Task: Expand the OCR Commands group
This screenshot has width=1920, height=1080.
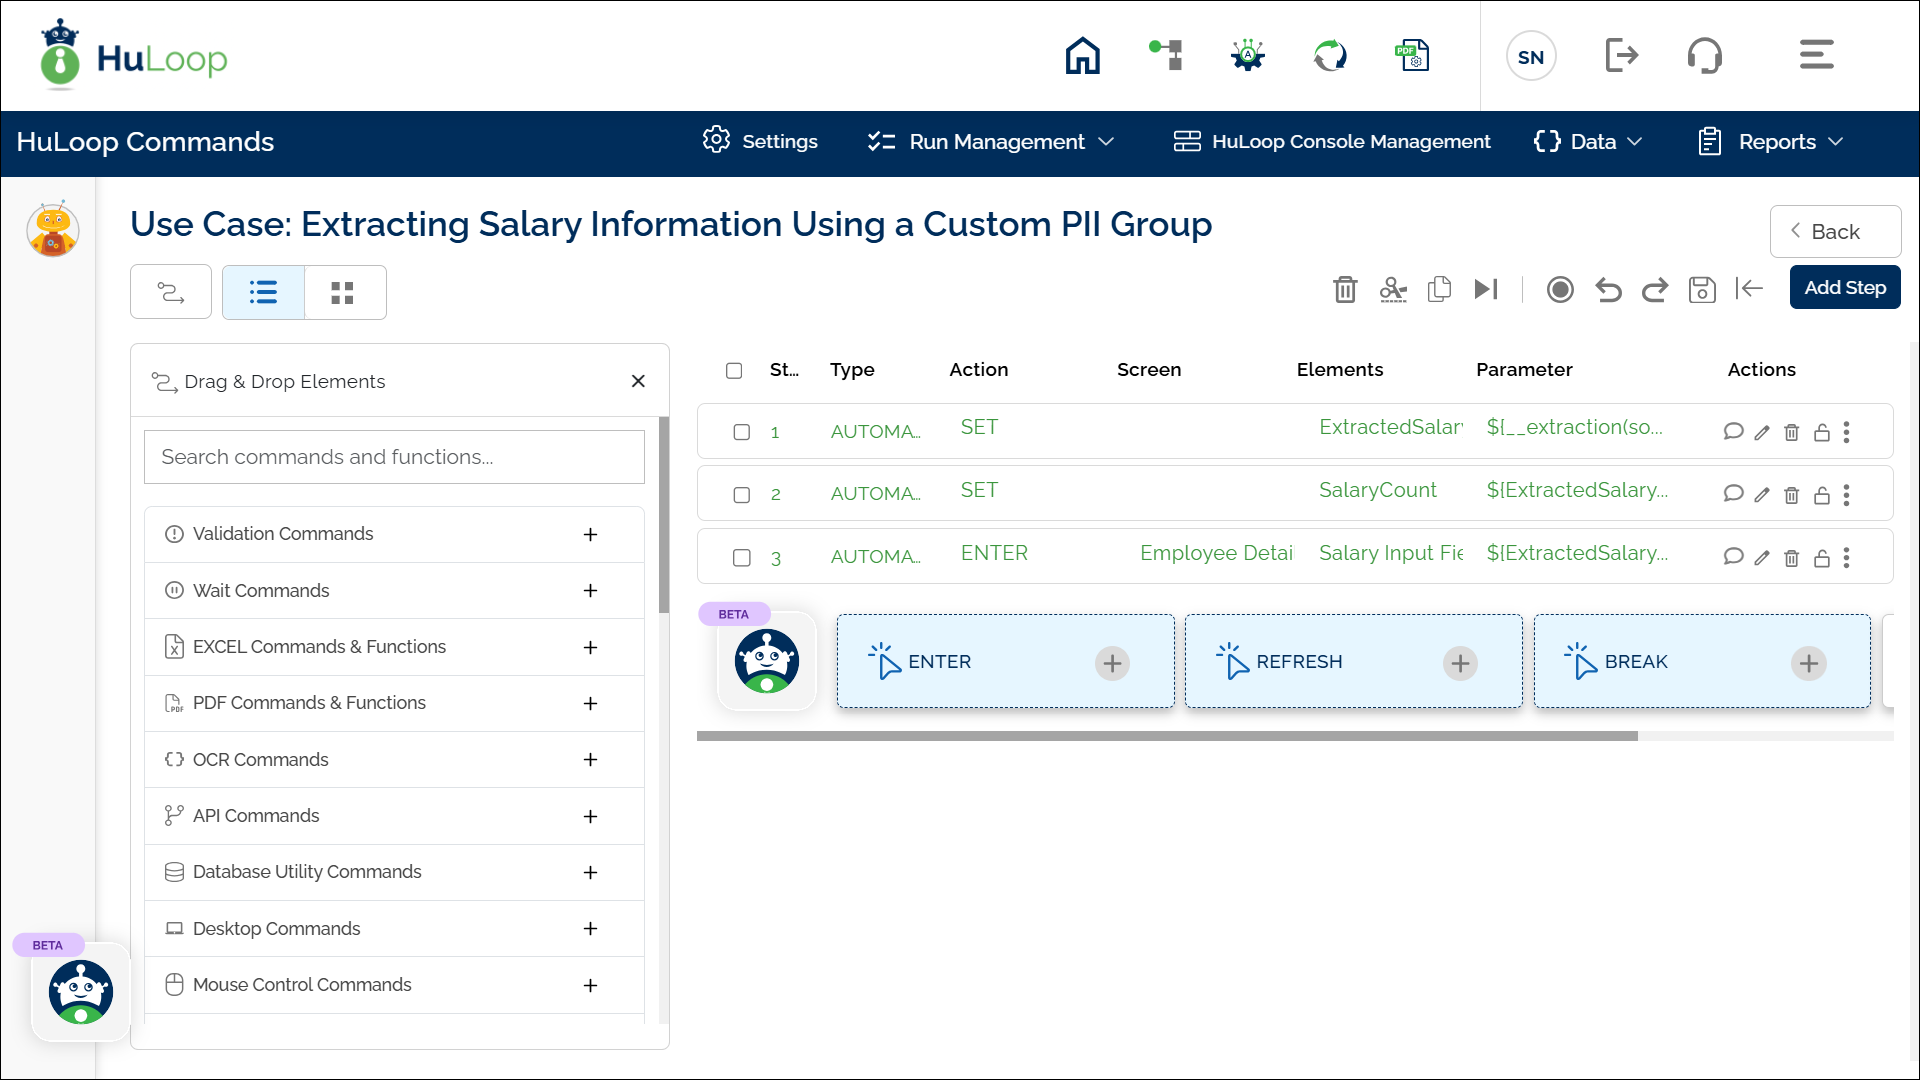Action: pyautogui.click(x=590, y=760)
